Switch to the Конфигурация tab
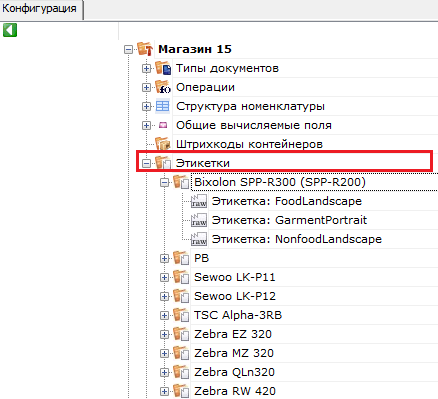438x399 pixels. pos(39,8)
